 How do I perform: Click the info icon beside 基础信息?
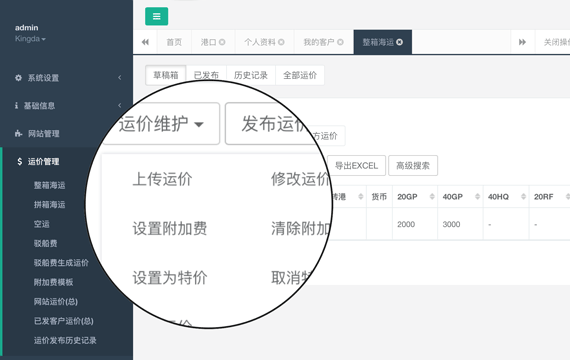(x=16, y=105)
